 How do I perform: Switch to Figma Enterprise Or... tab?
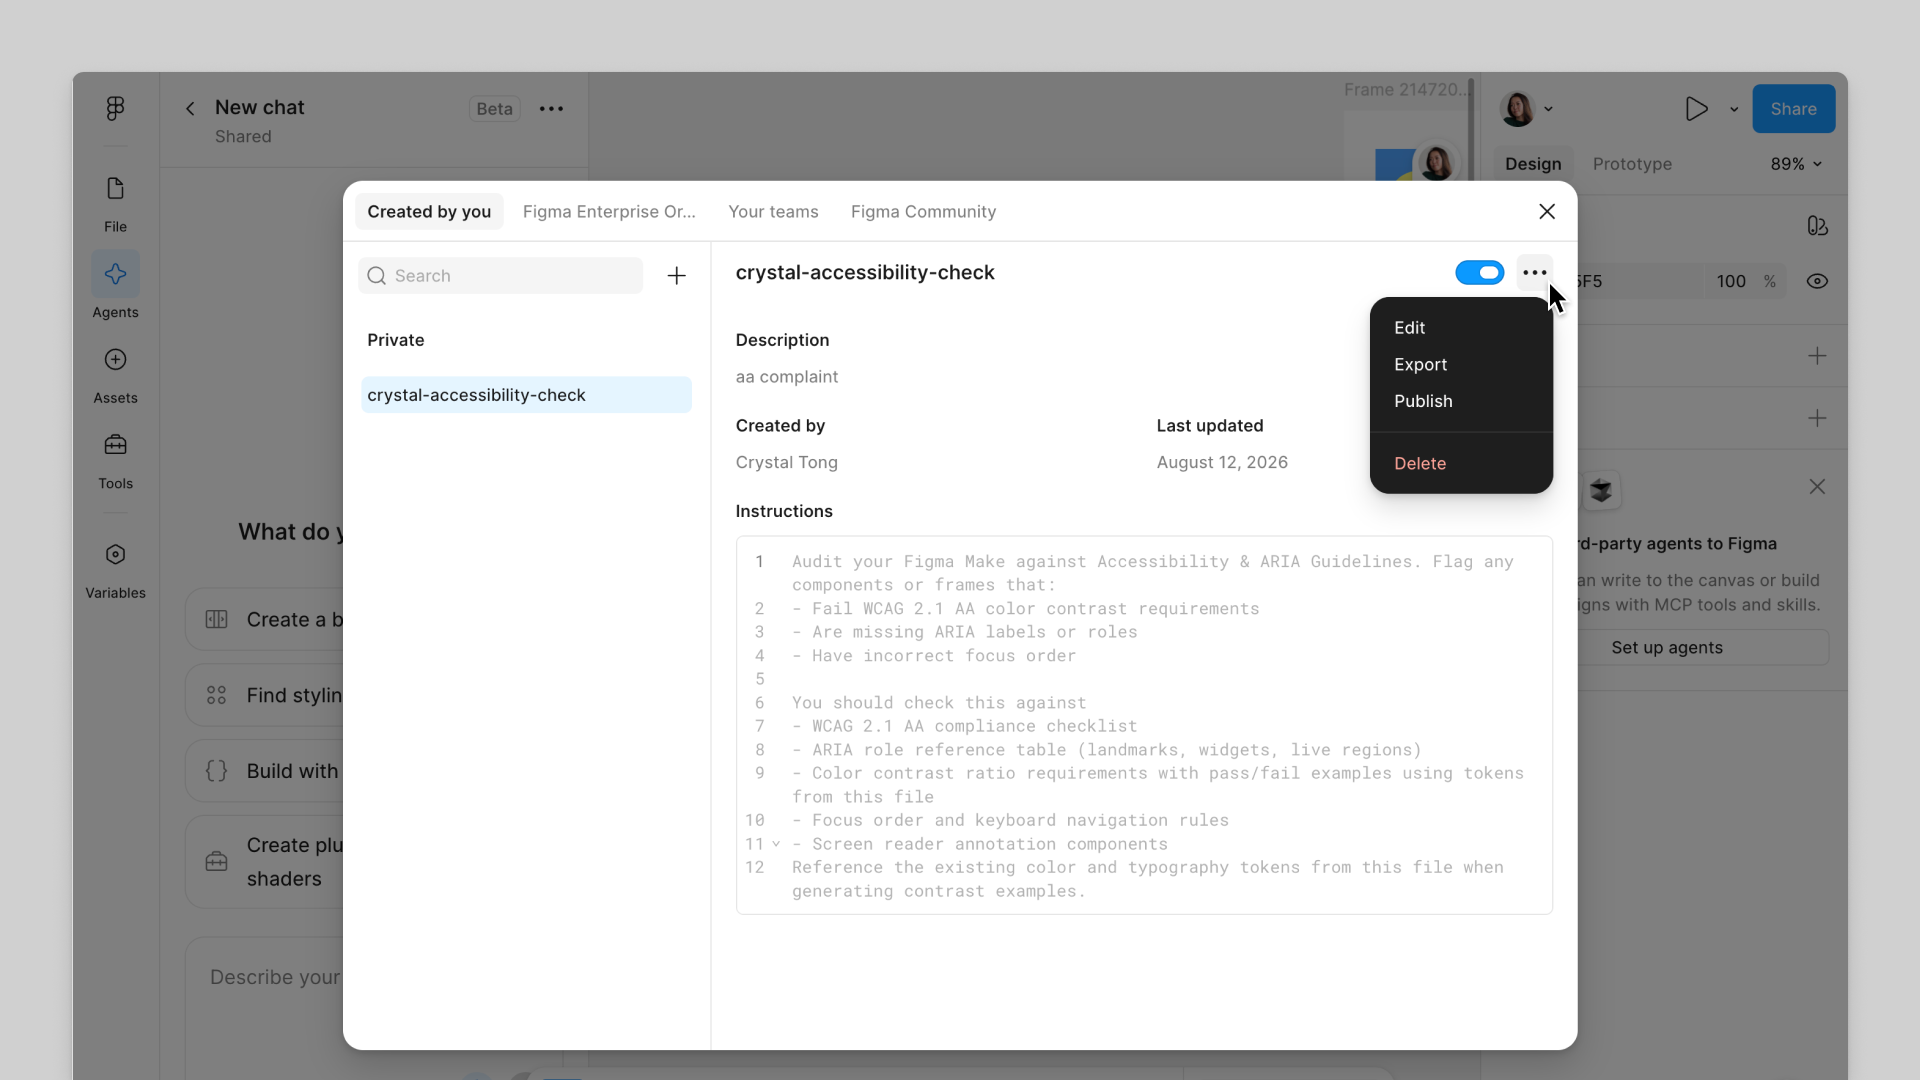[x=609, y=212]
